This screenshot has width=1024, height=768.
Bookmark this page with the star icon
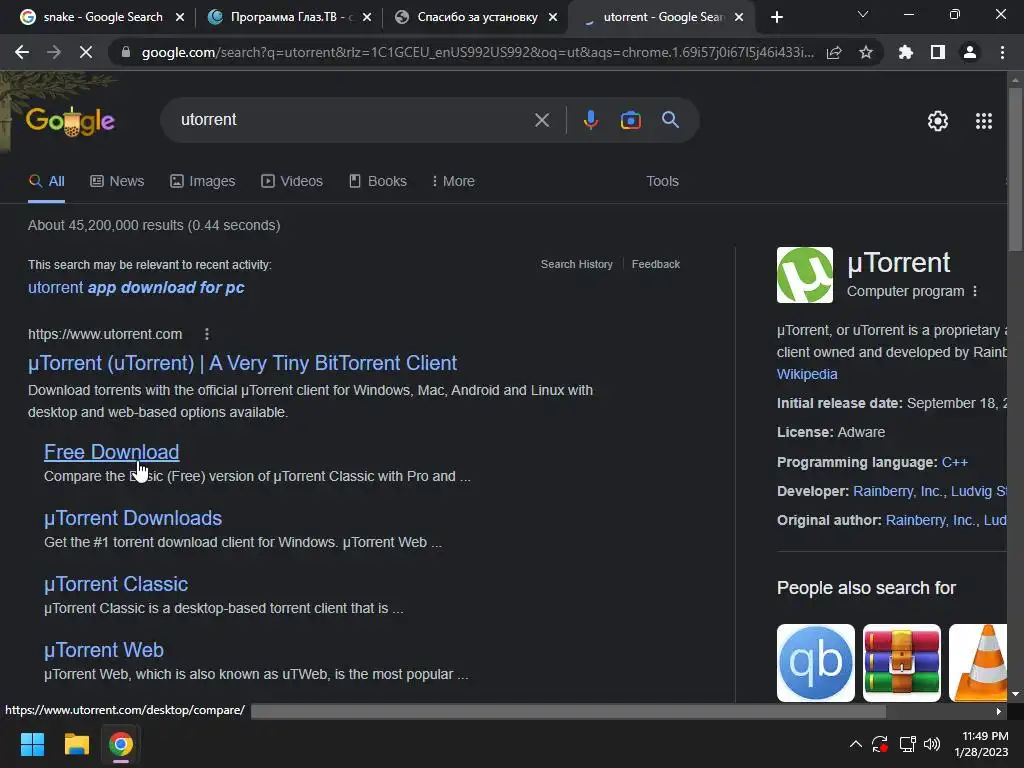click(866, 52)
